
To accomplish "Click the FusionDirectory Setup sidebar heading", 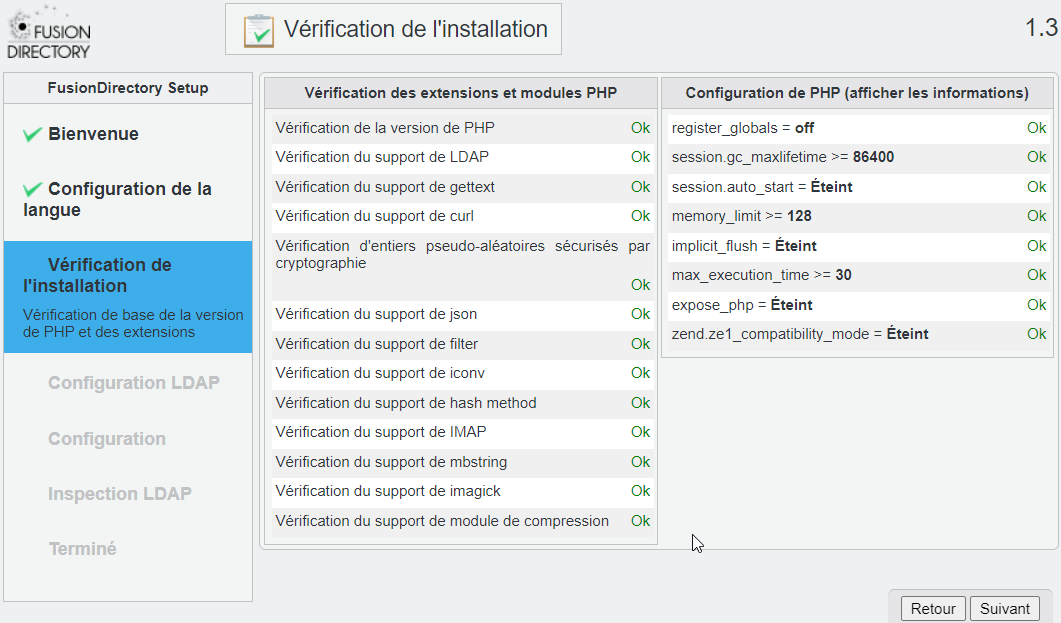I will tap(128, 88).
